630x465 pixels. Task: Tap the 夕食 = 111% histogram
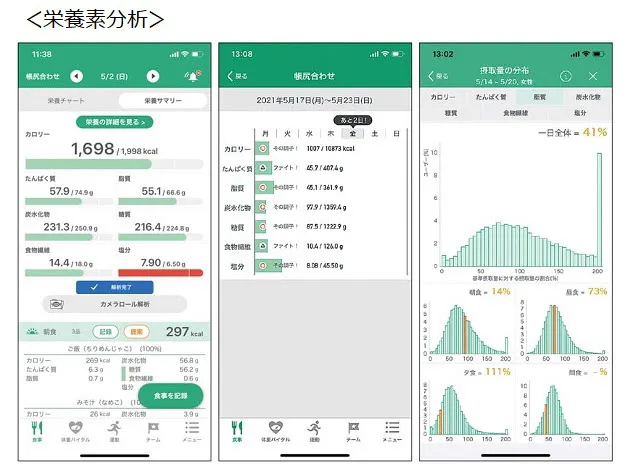click(468, 410)
